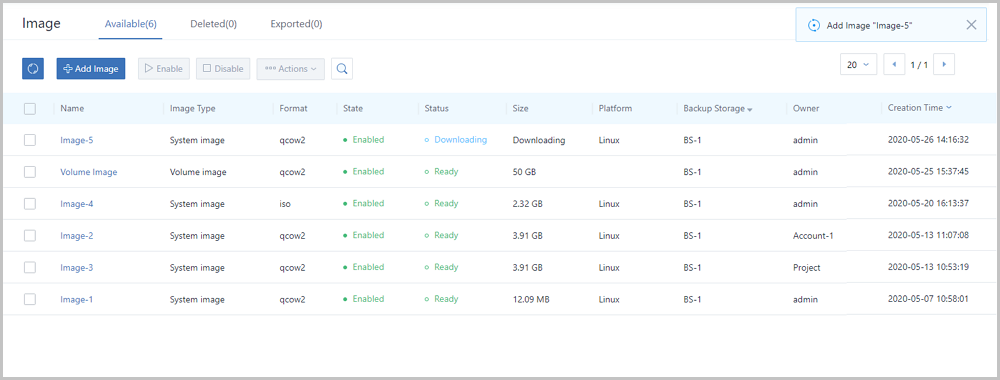Screen dimensions: 1000x380
Task: Click the Project owner cell
Action: click(807, 268)
